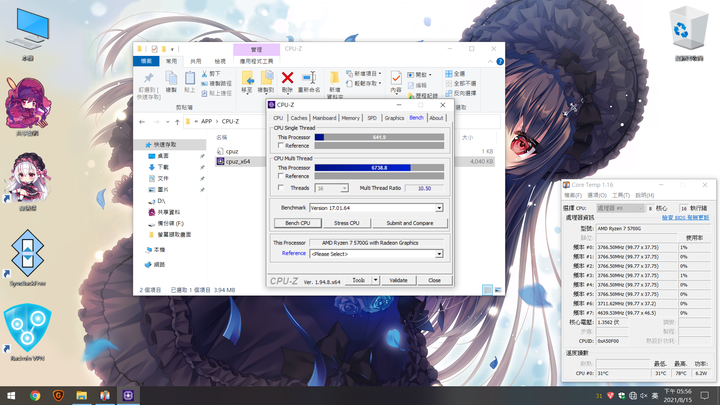Click the Rename (重新命名) icon in ribbon

[x=309, y=78]
